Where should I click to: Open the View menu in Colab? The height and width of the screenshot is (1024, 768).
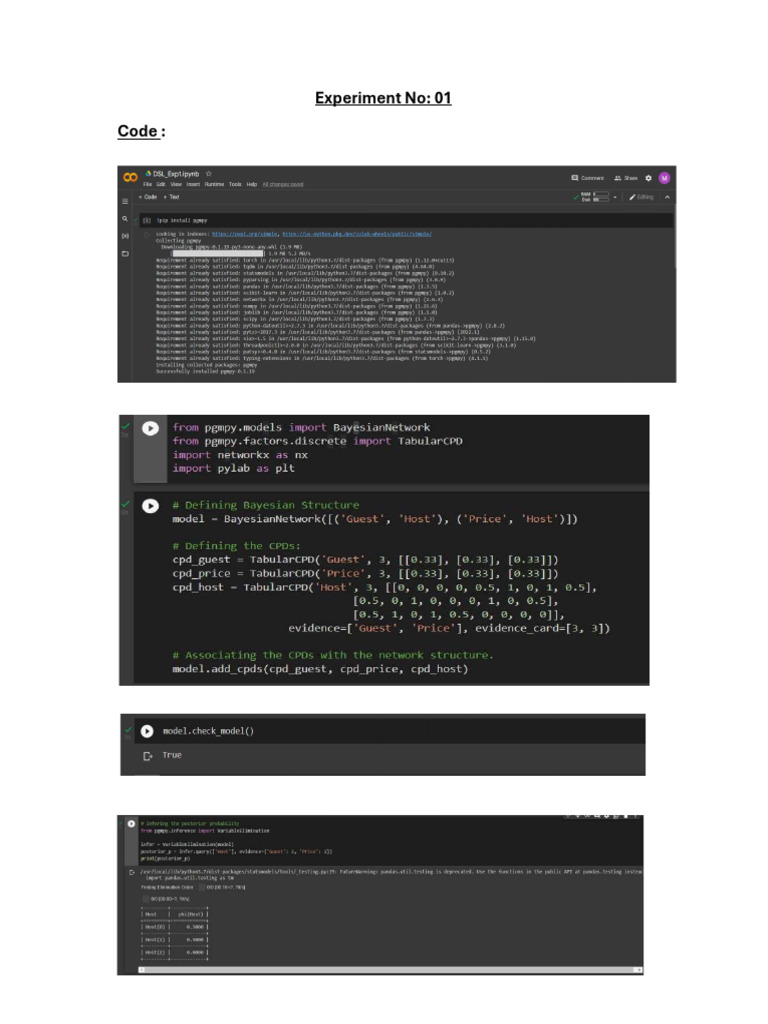click(x=176, y=184)
